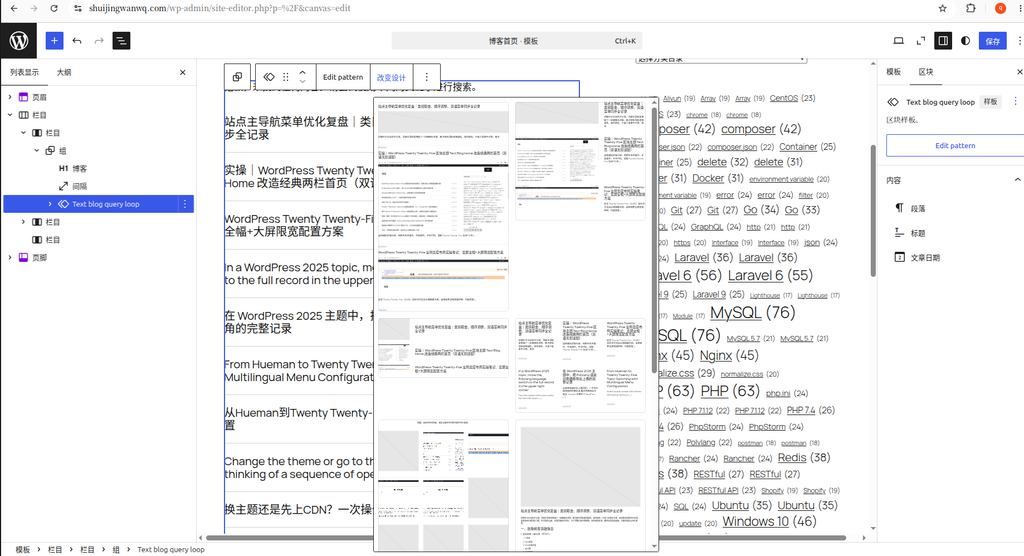The height and width of the screenshot is (556, 1024).
Task: Select the 段落 content item
Action: (918, 208)
